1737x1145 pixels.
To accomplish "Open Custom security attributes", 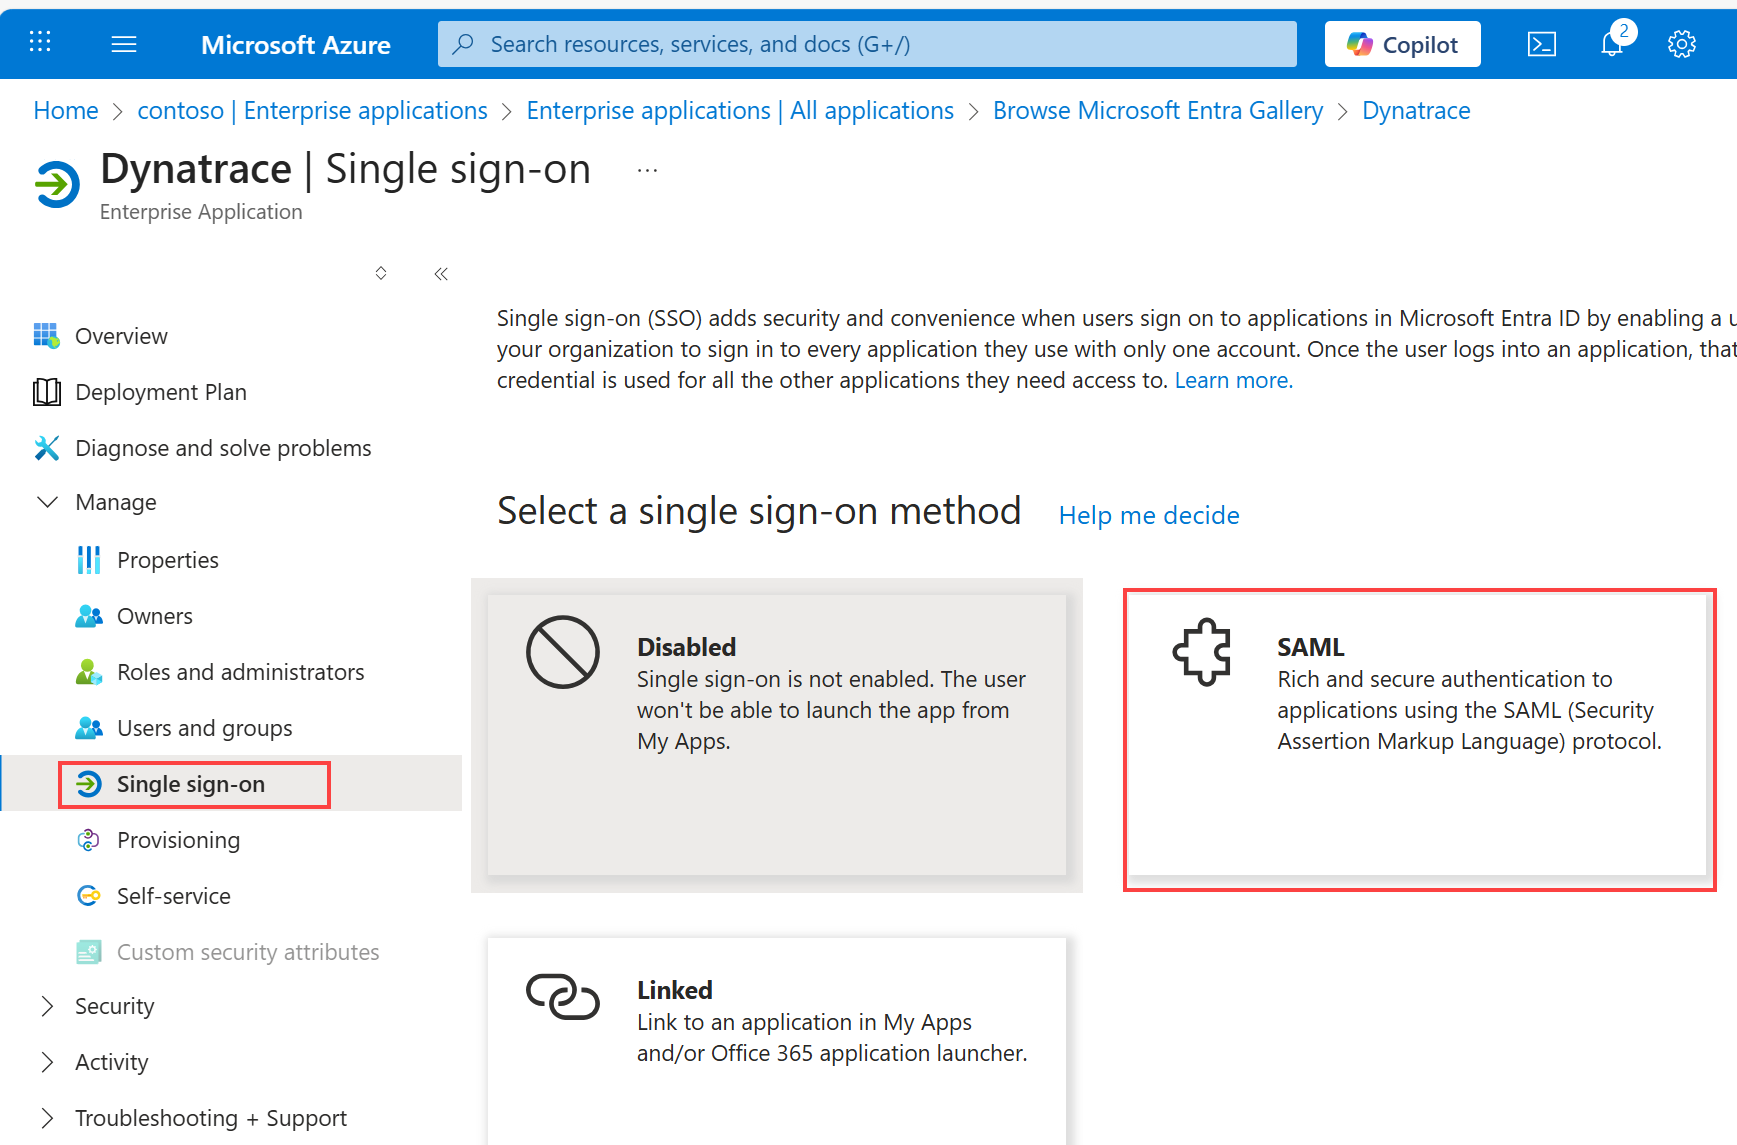I will [248, 952].
